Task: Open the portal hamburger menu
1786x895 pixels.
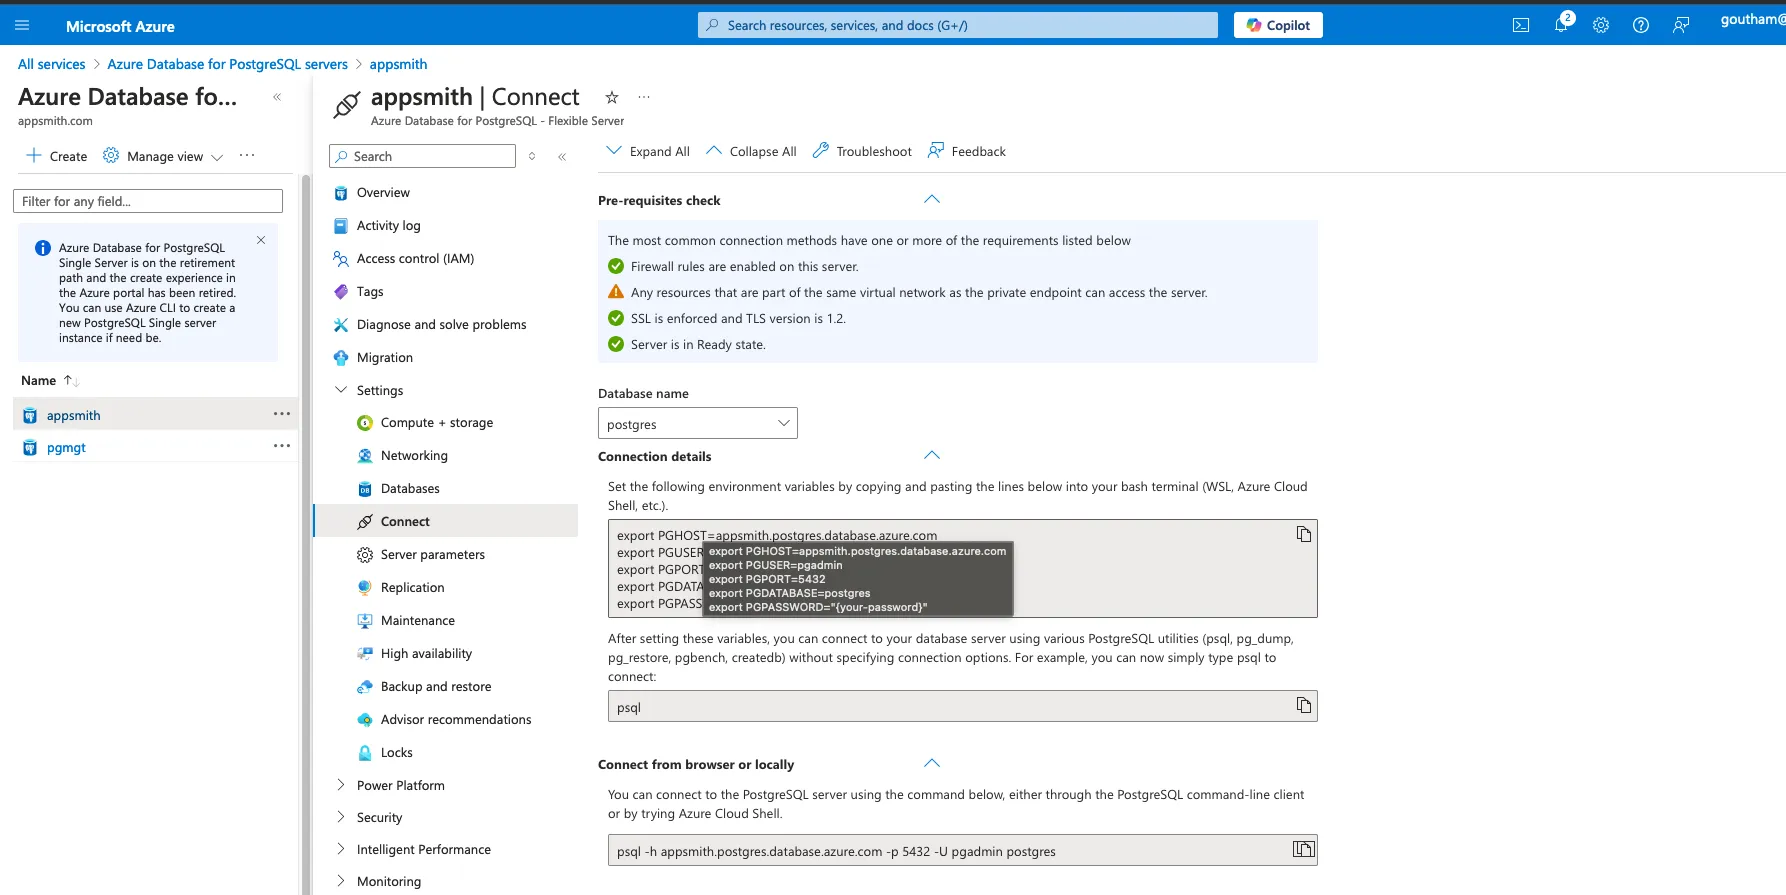Action: (22, 26)
